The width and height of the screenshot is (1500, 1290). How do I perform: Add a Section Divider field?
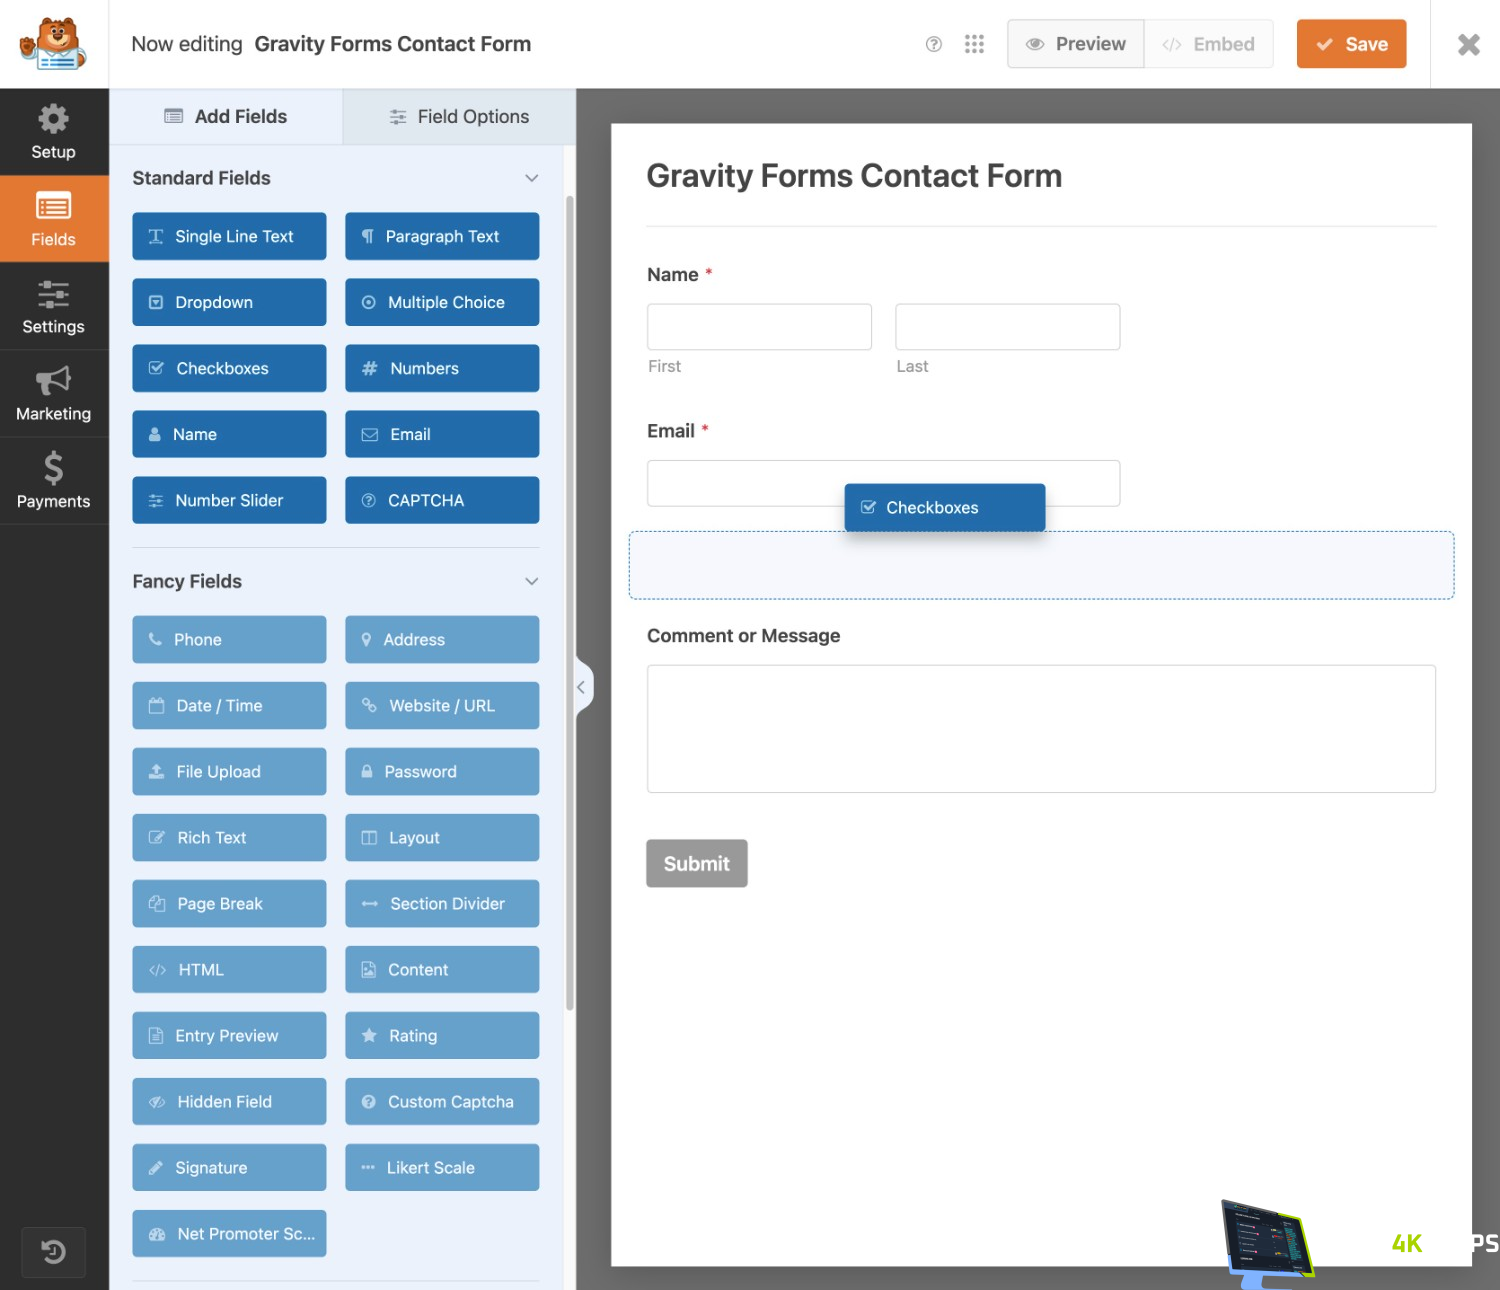tap(442, 904)
